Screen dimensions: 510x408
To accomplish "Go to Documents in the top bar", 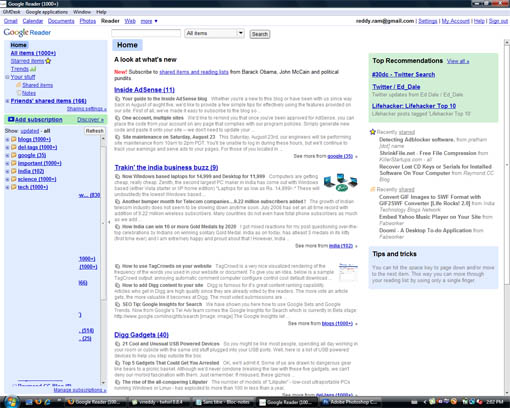I will point(61,21).
